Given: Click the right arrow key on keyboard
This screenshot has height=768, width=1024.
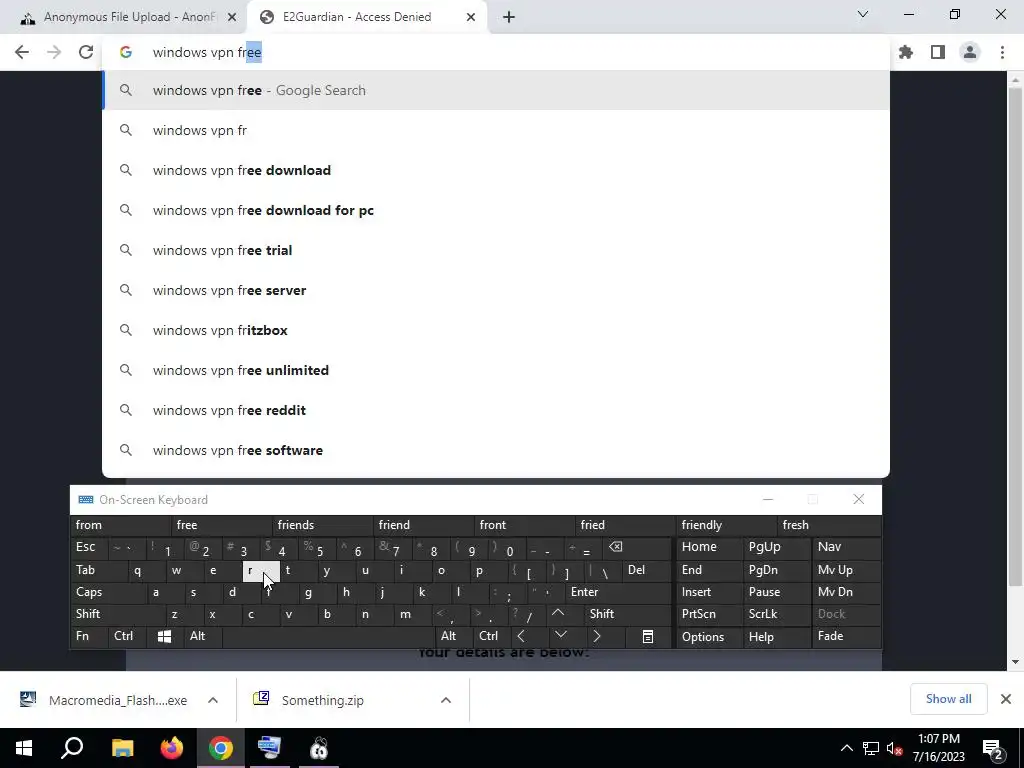Looking at the screenshot, I should pyautogui.click(x=597, y=636).
